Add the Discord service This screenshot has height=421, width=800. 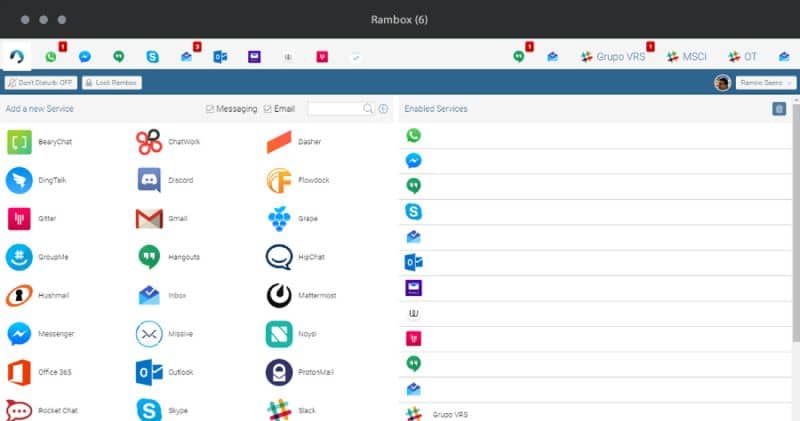point(165,180)
